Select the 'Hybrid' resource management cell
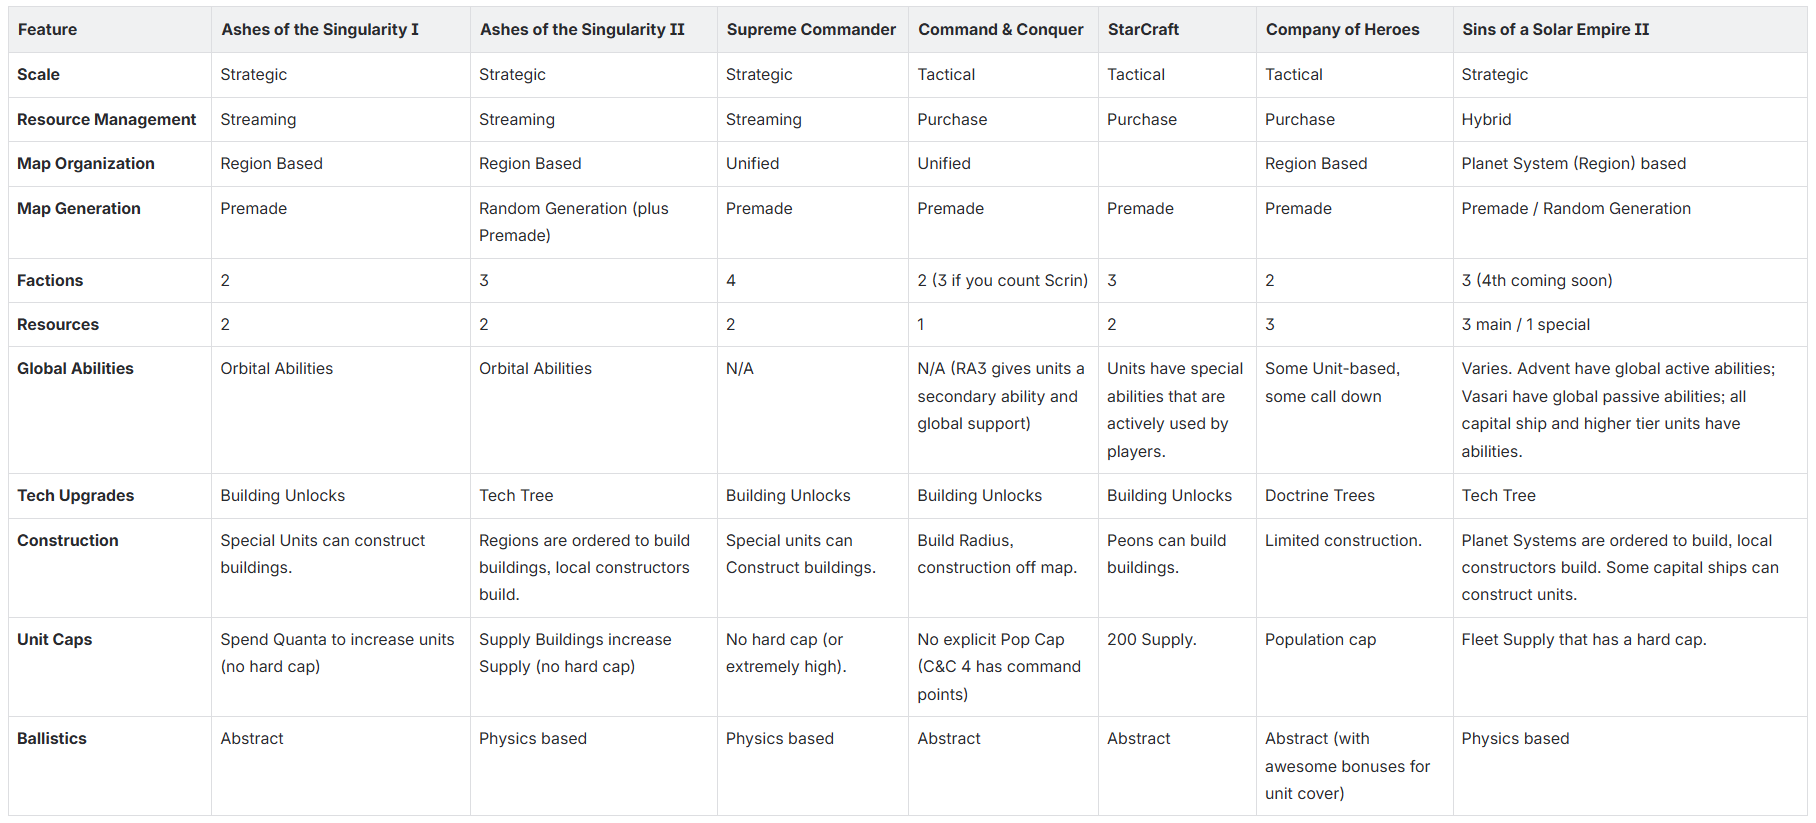1816x823 pixels. [x=1486, y=120]
